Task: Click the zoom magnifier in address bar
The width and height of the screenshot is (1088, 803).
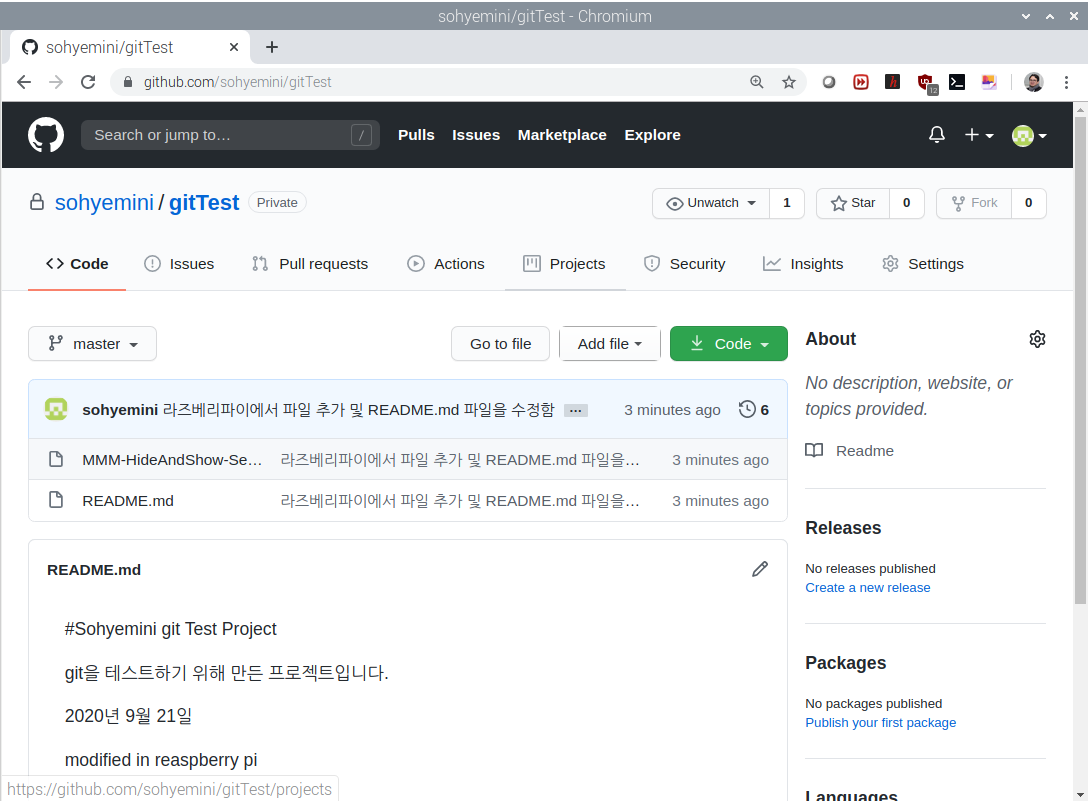Action: (x=756, y=82)
